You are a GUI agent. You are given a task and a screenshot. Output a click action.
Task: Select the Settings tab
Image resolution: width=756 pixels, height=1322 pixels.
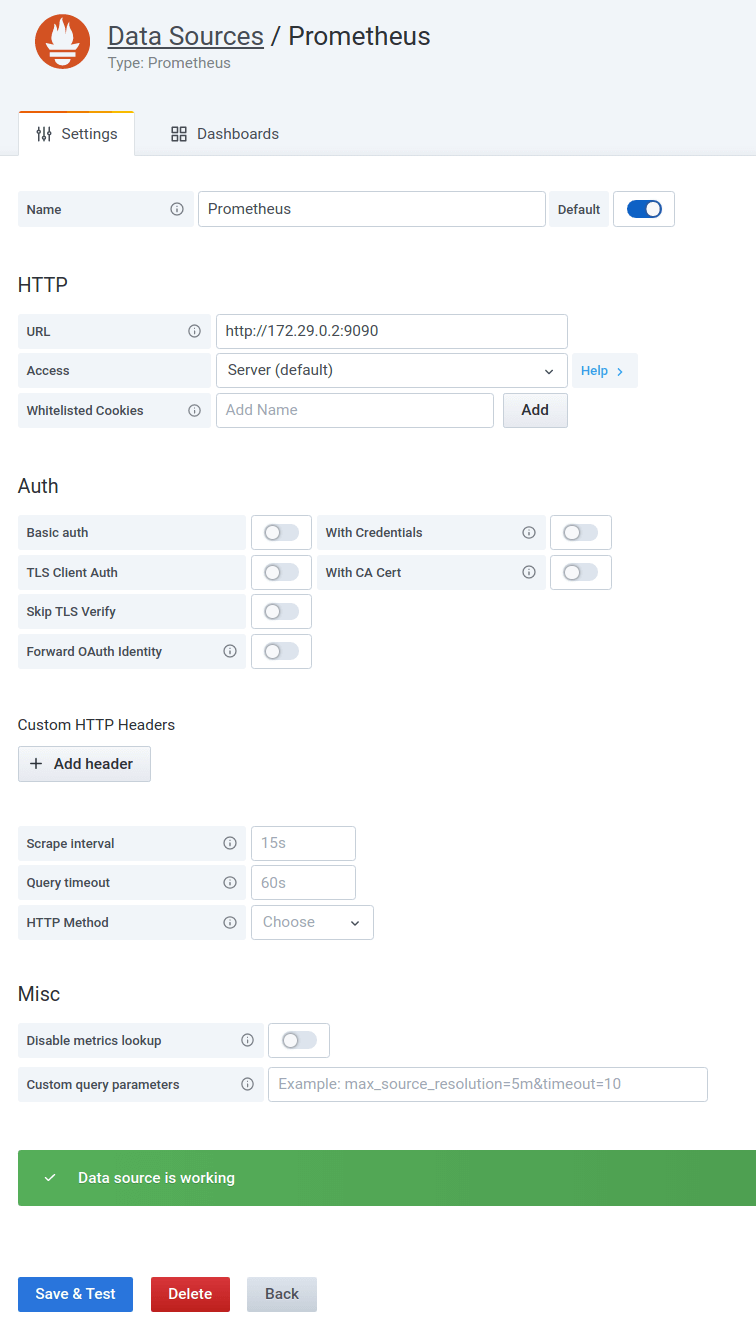(76, 133)
